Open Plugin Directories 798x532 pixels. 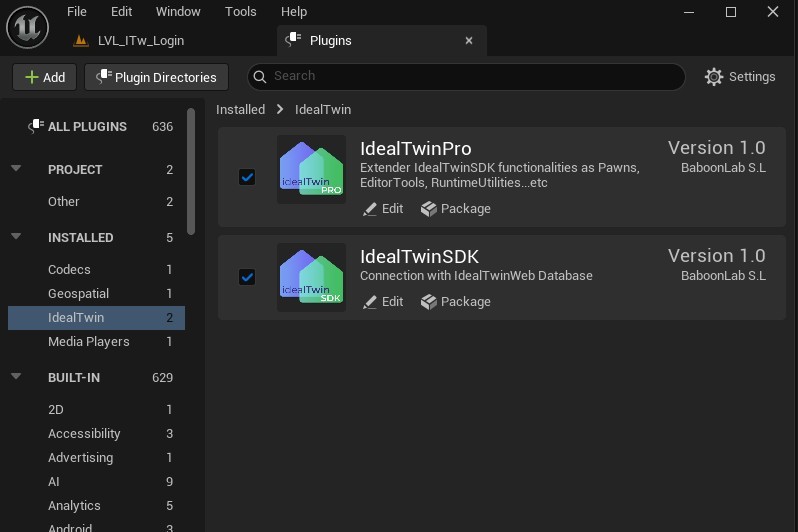pyautogui.click(x=156, y=77)
